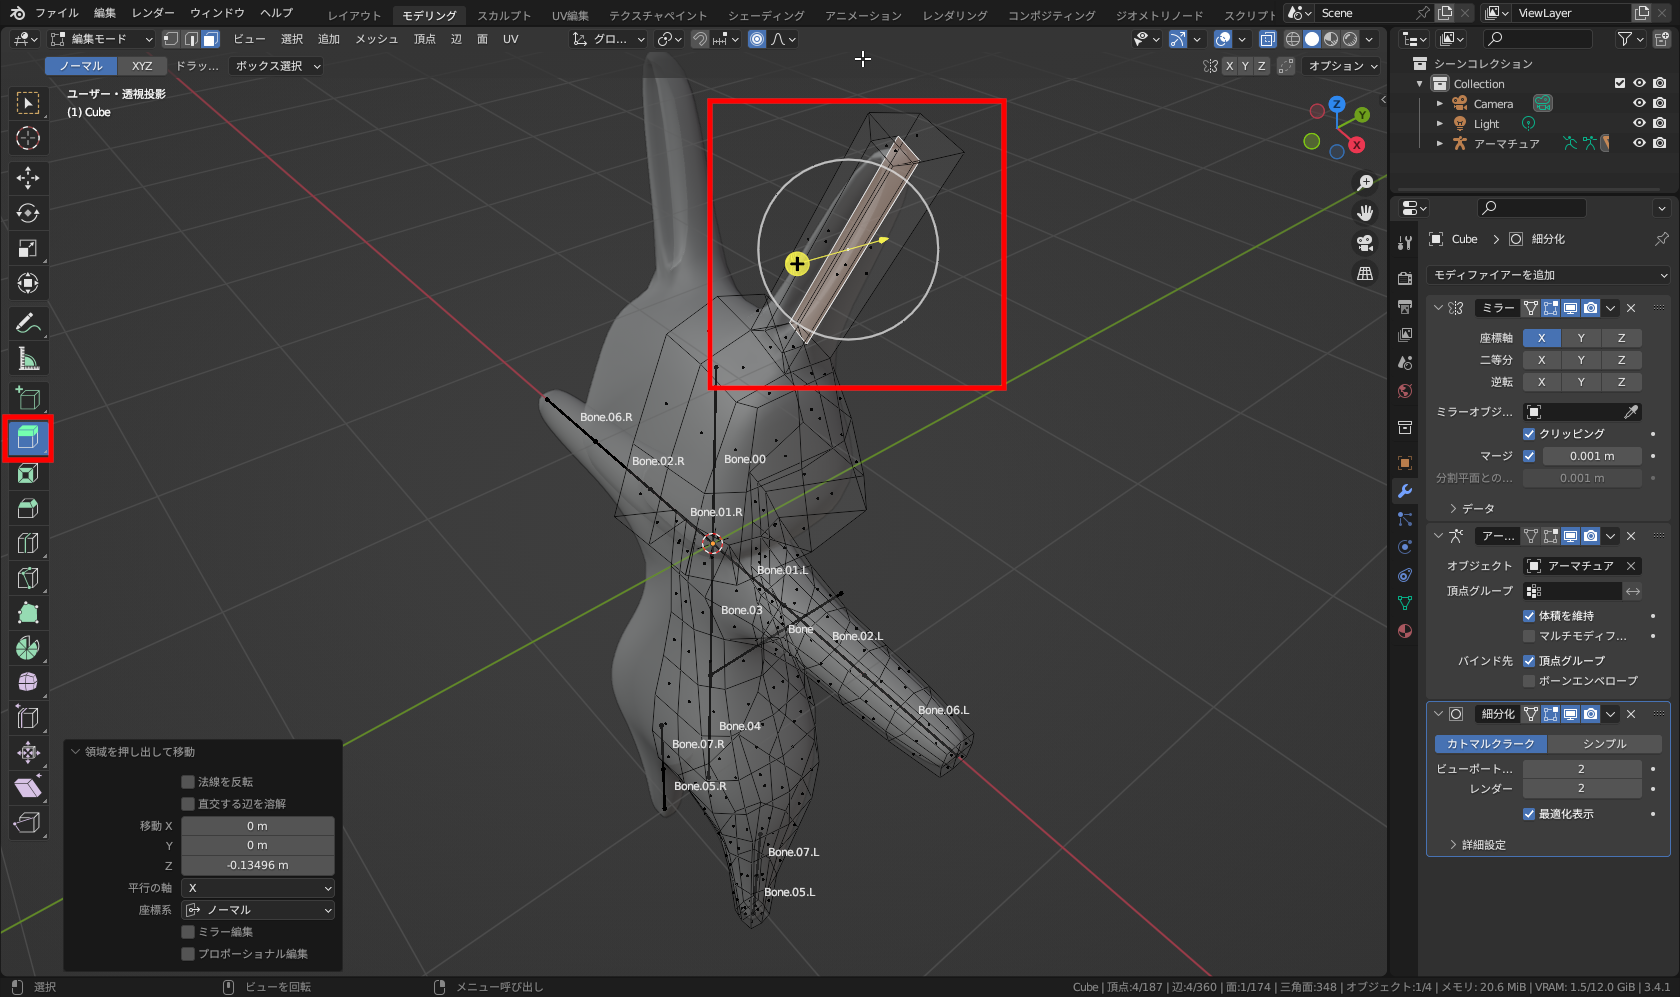1680x997 pixels.
Task: Switch perspective/orthographic with the grid gizmo
Action: [x=1365, y=273]
